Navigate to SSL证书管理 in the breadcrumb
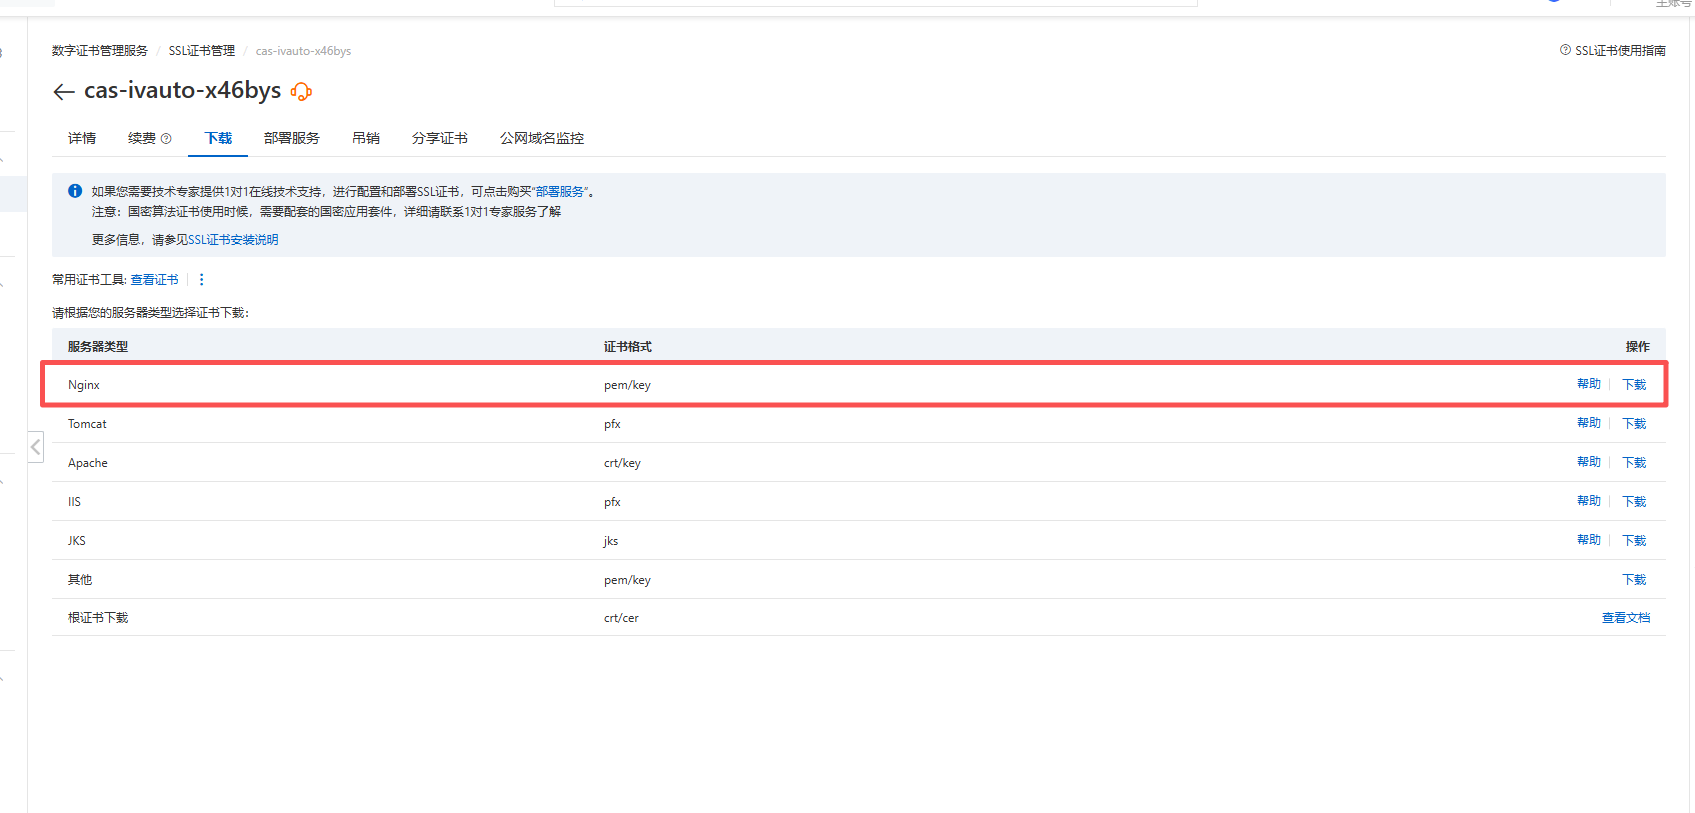The height and width of the screenshot is (813, 1695). click(201, 51)
